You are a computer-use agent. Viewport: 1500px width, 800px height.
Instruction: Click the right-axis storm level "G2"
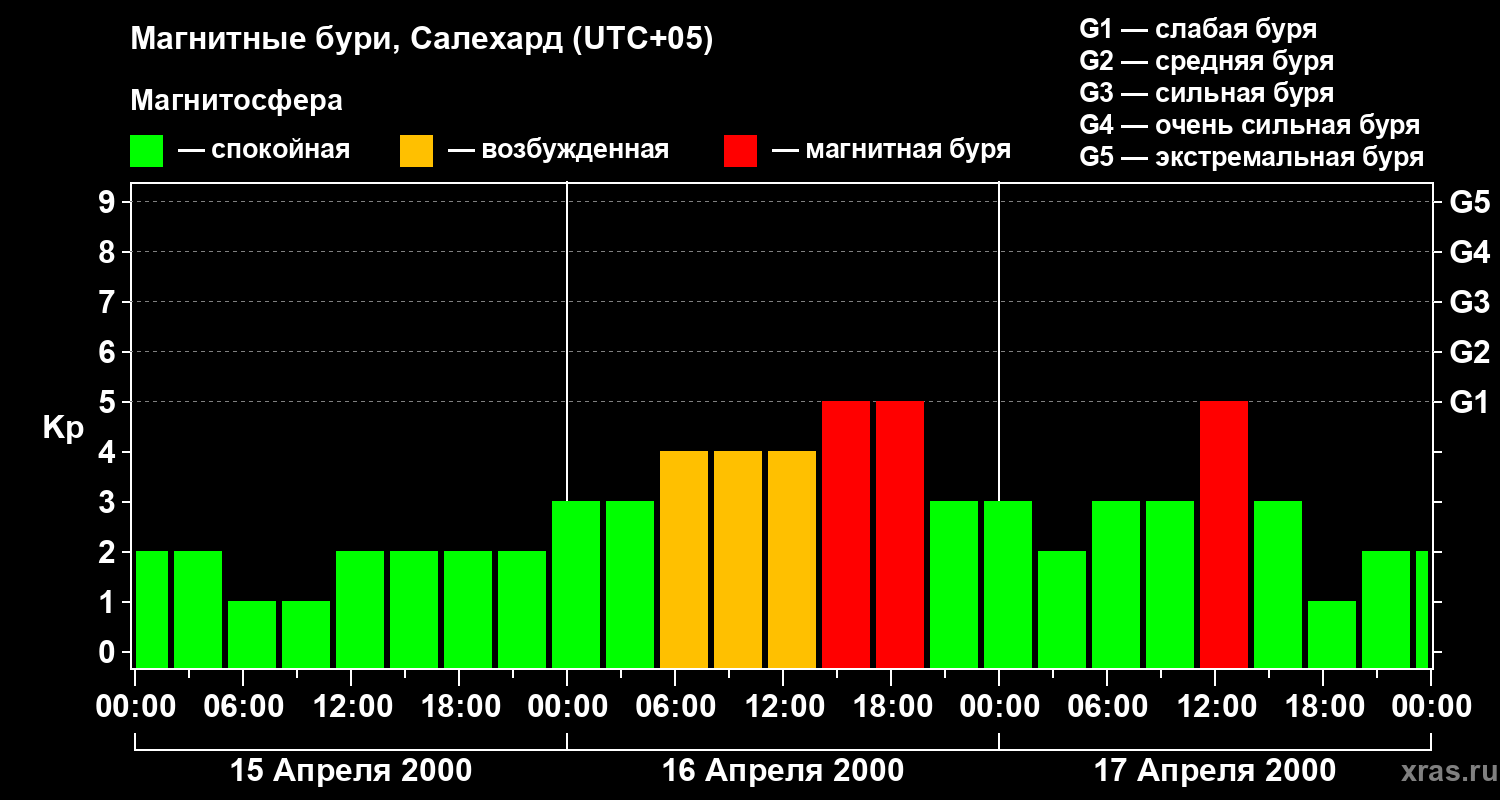(1469, 352)
